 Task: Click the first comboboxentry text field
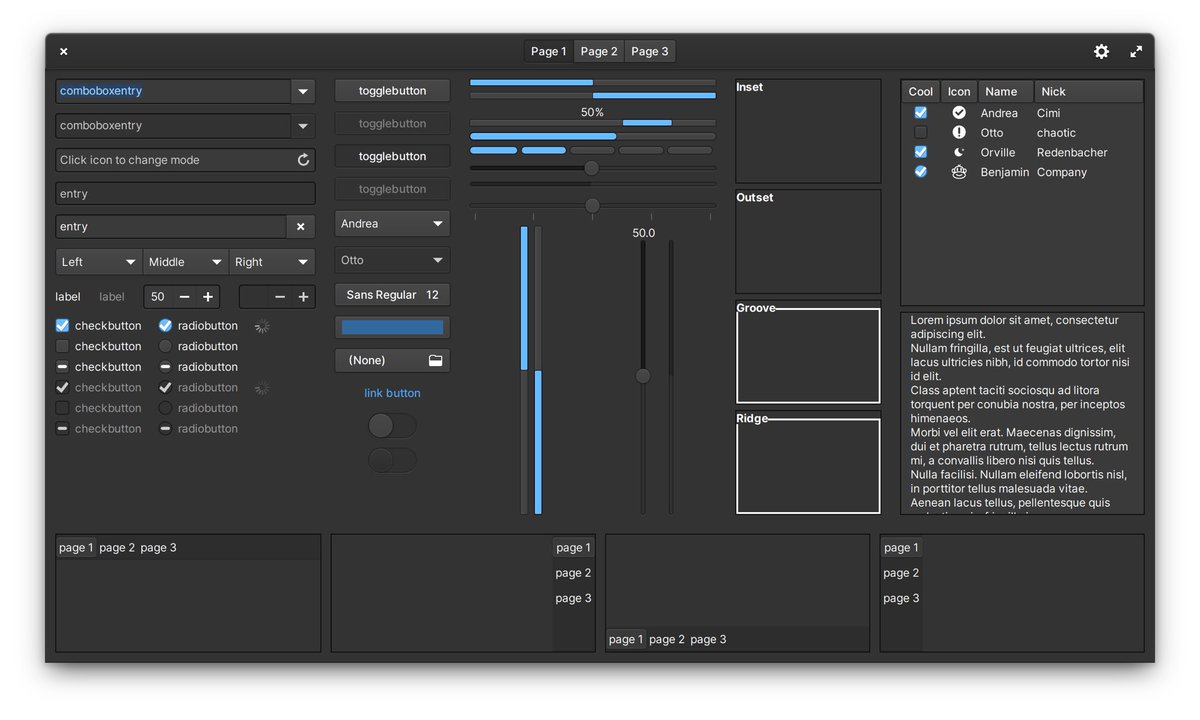point(173,91)
